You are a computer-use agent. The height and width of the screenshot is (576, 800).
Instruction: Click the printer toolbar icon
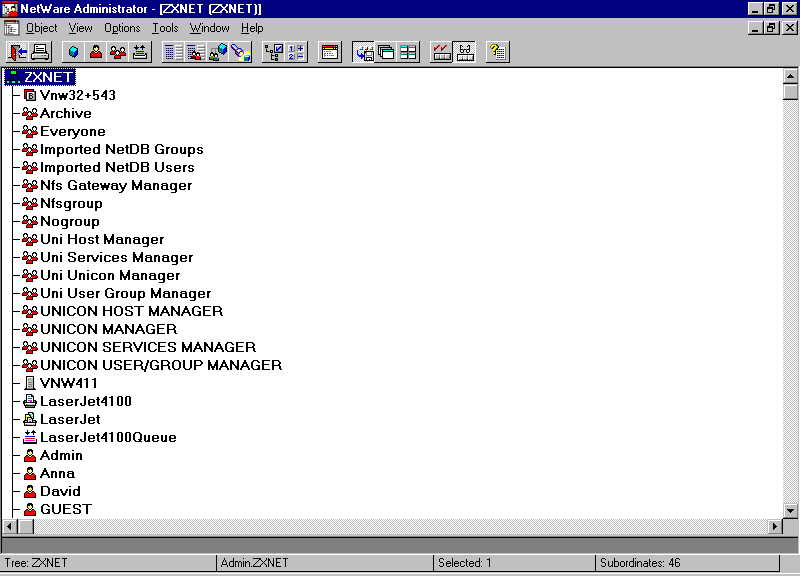point(40,52)
